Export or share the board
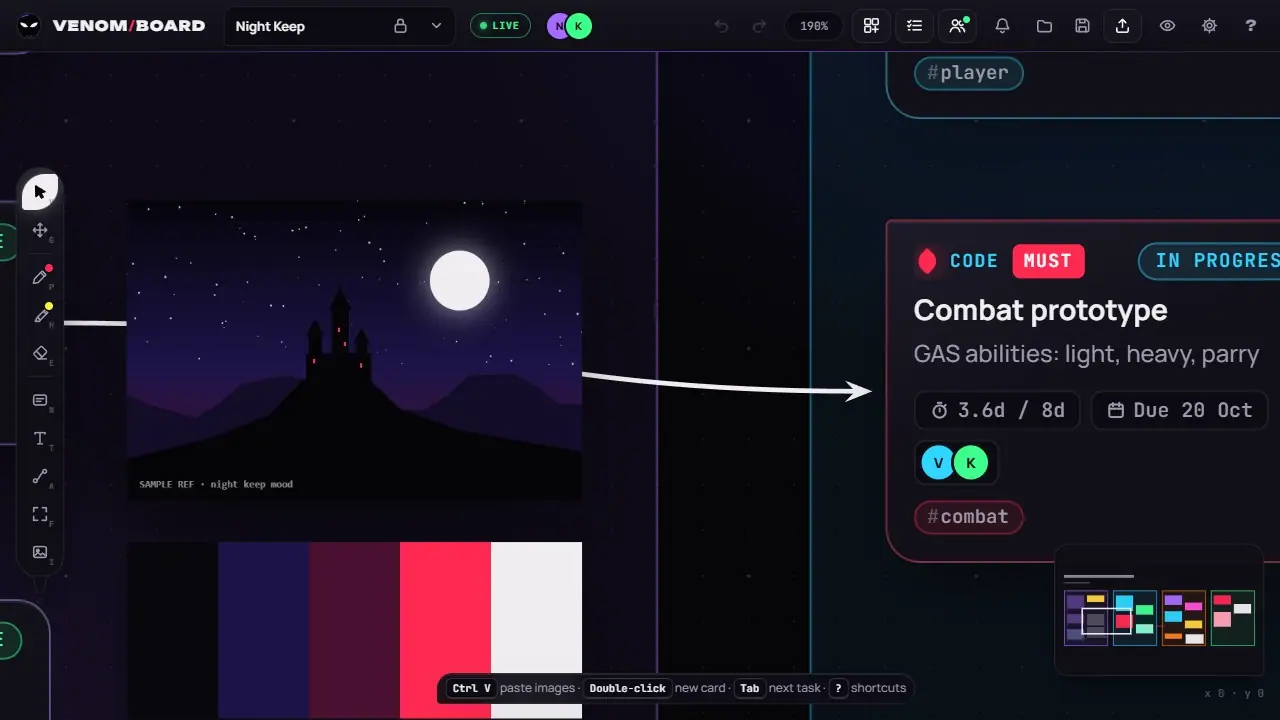Image resolution: width=1280 pixels, height=720 pixels. [x=1122, y=26]
